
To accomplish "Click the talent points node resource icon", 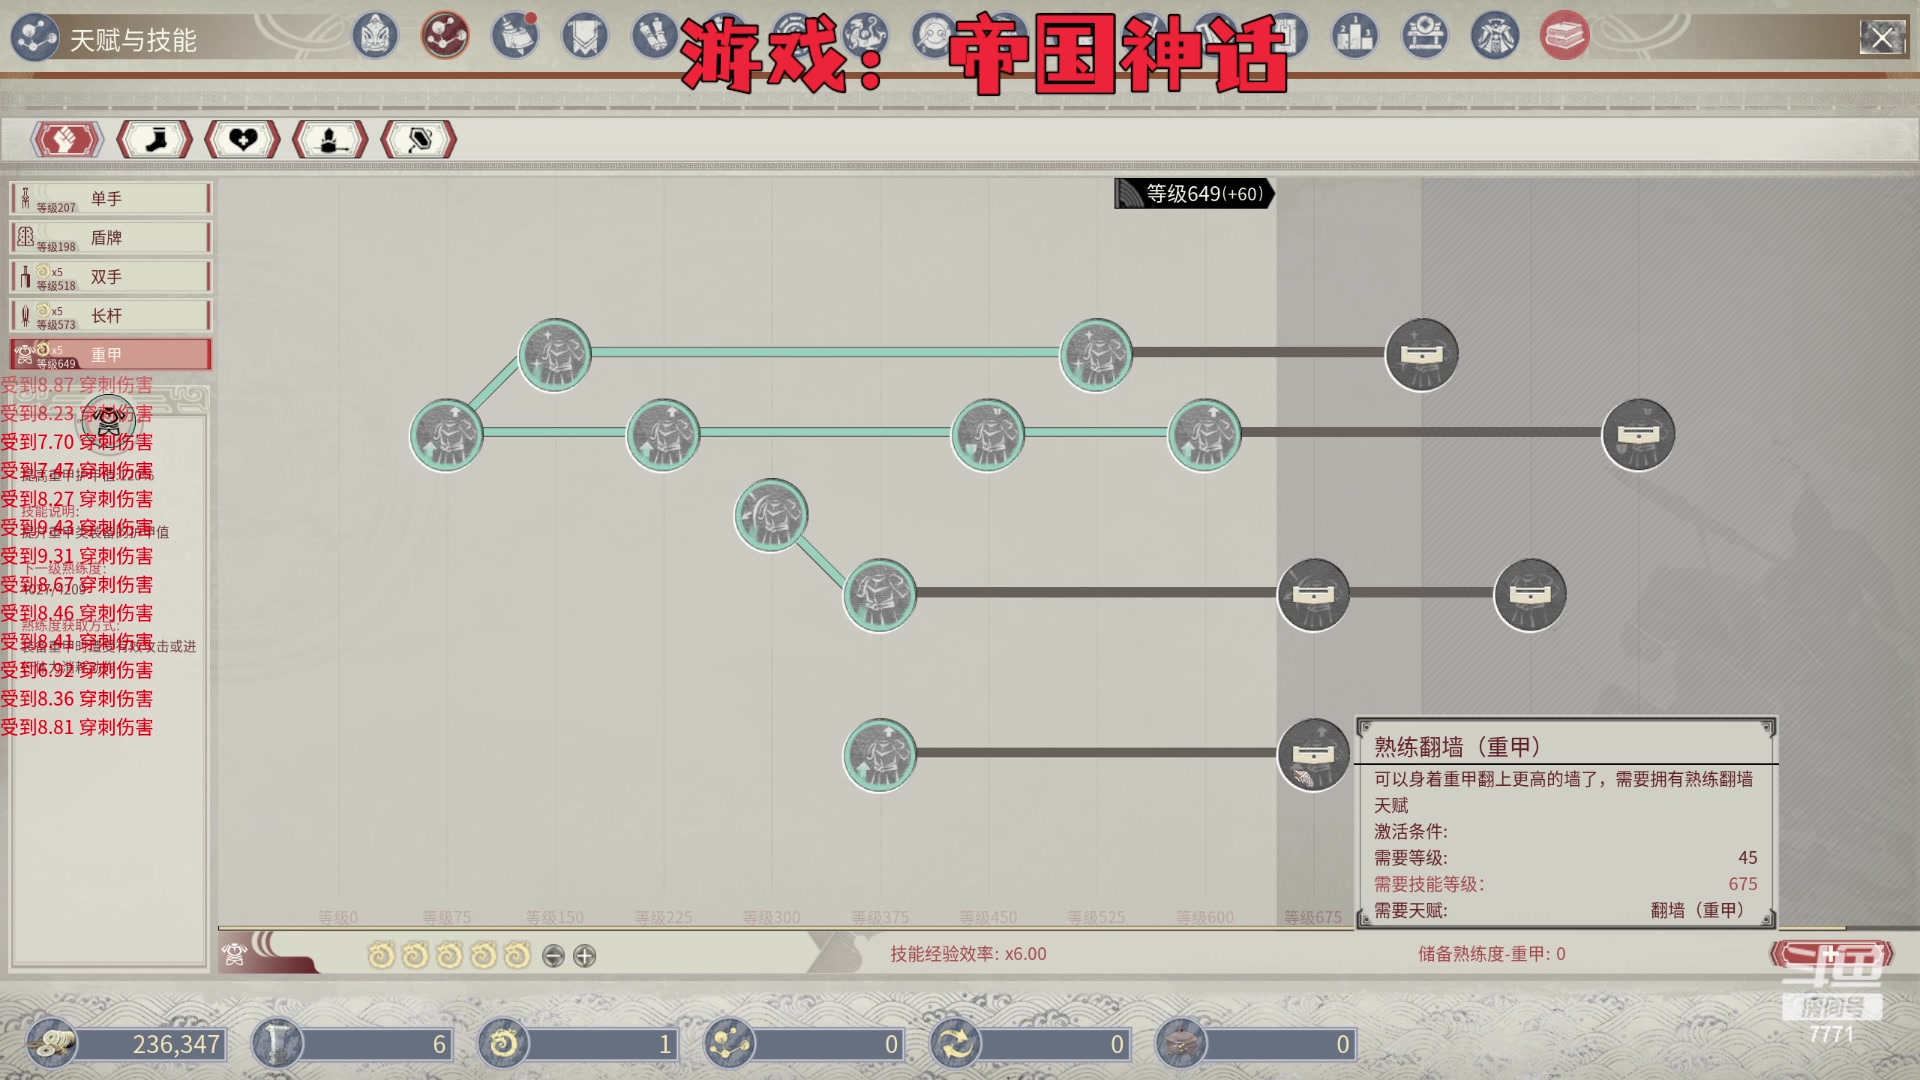I will click(730, 1044).
